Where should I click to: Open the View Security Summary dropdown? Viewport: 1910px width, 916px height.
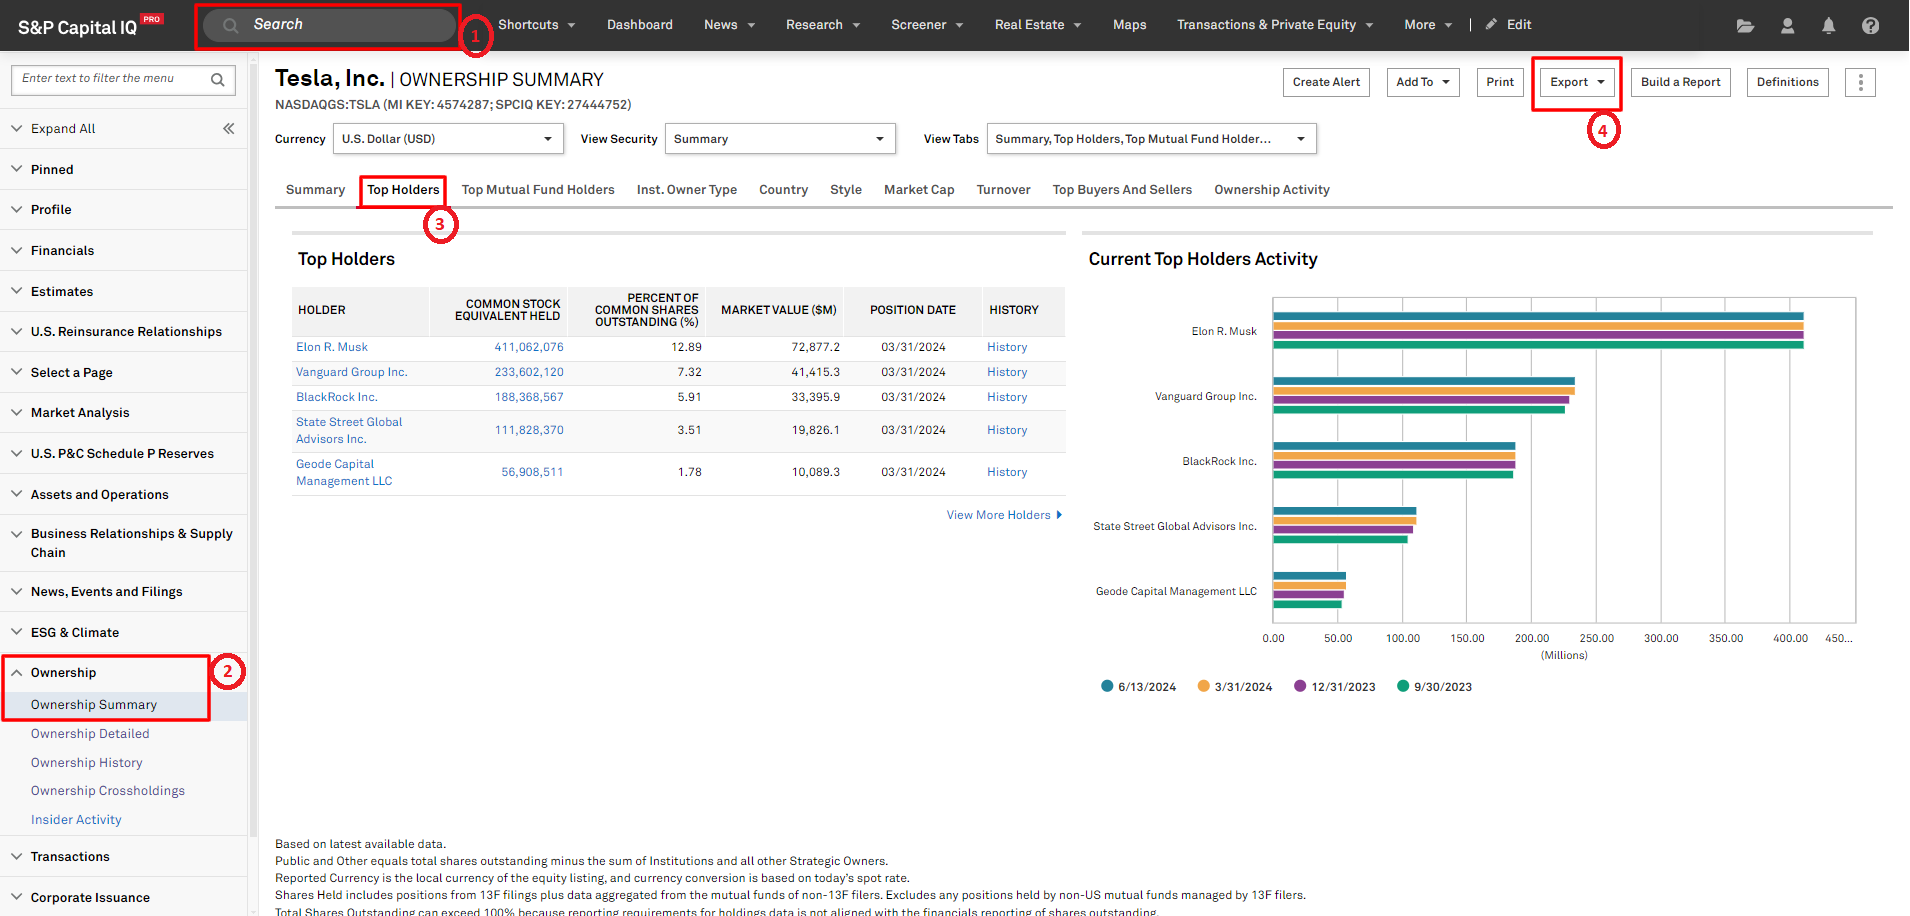click(780, 139)
